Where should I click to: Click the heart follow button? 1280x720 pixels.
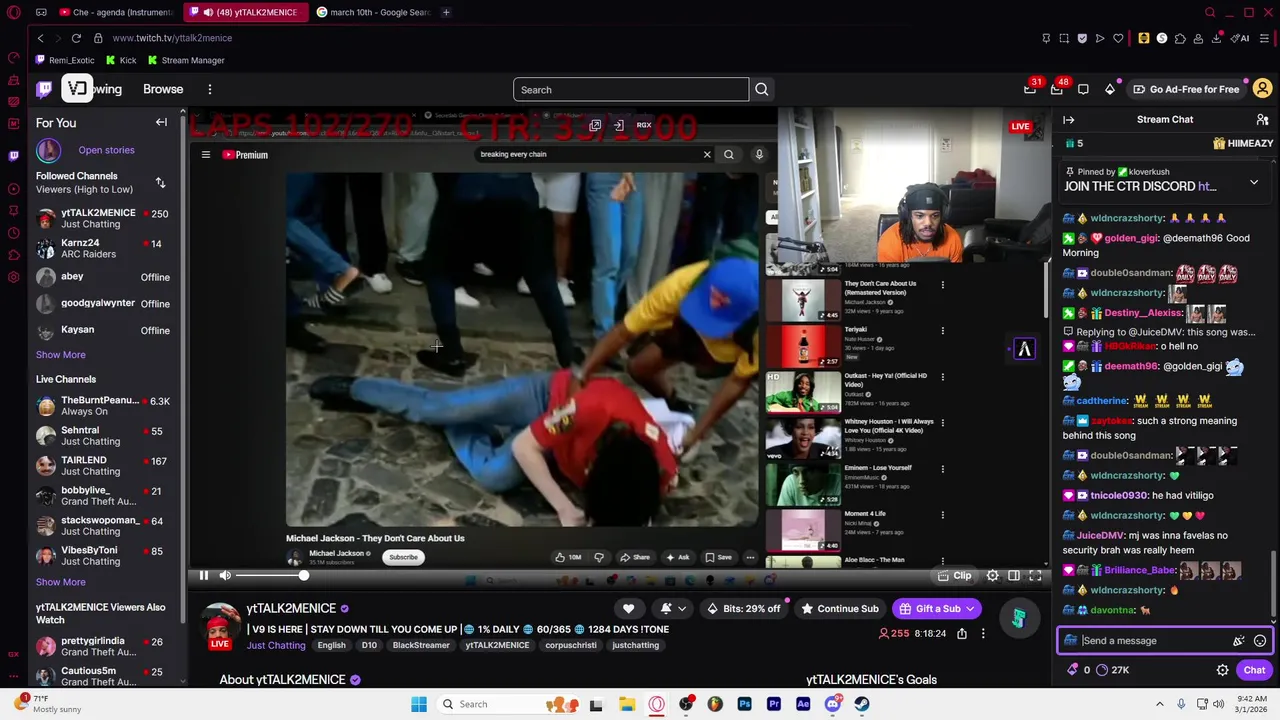click(x=628, y=608)
